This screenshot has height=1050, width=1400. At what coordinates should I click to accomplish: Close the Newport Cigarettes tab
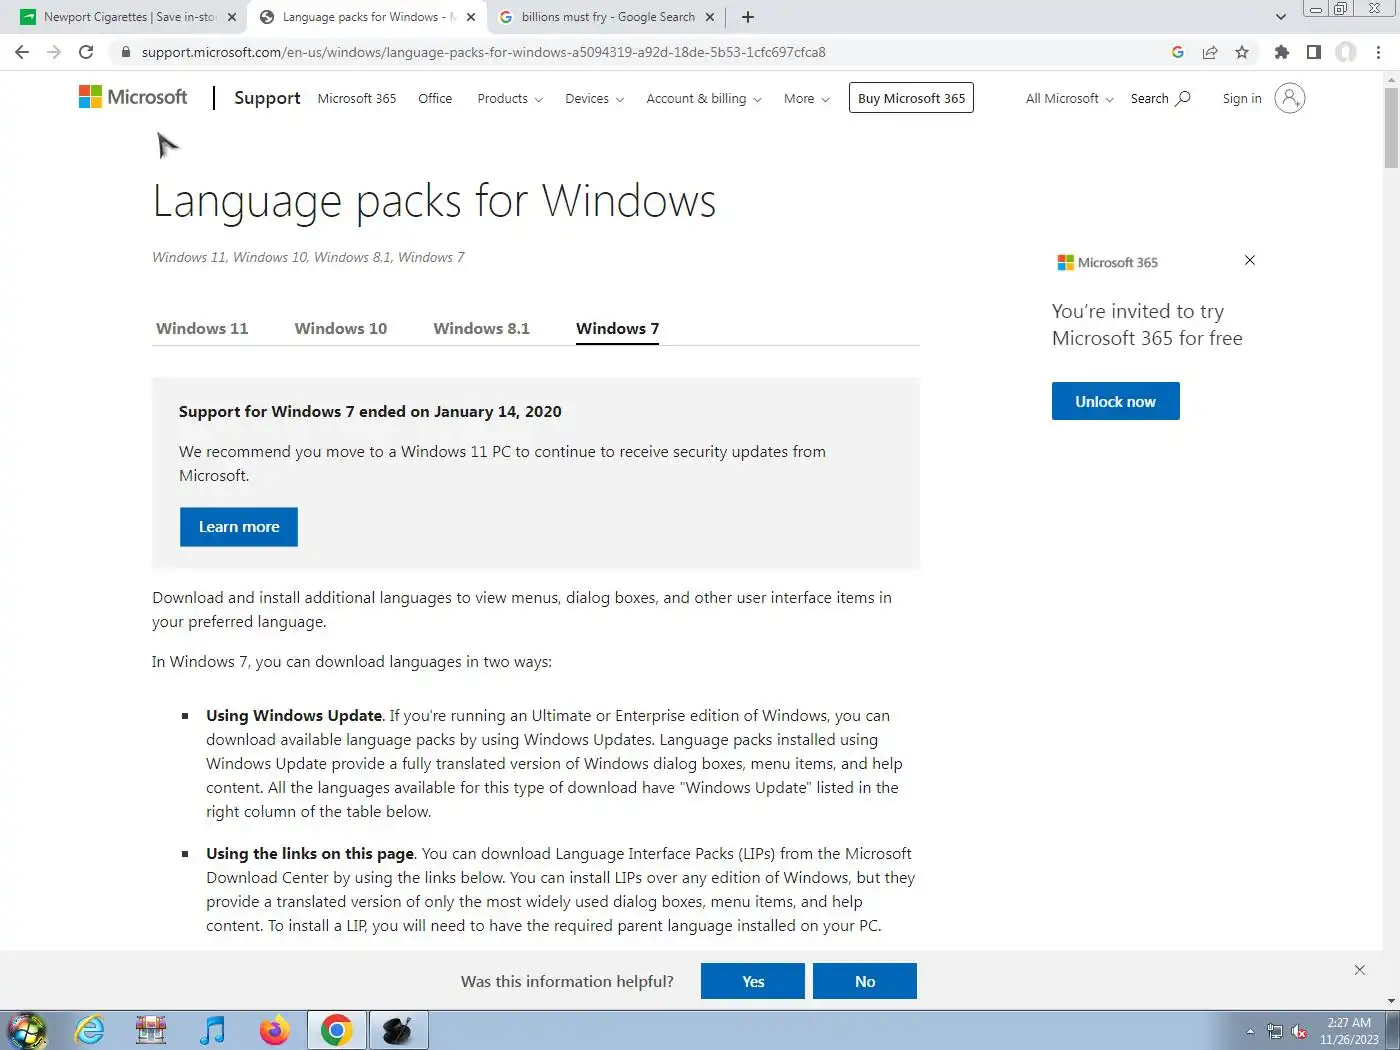(232, 17)
